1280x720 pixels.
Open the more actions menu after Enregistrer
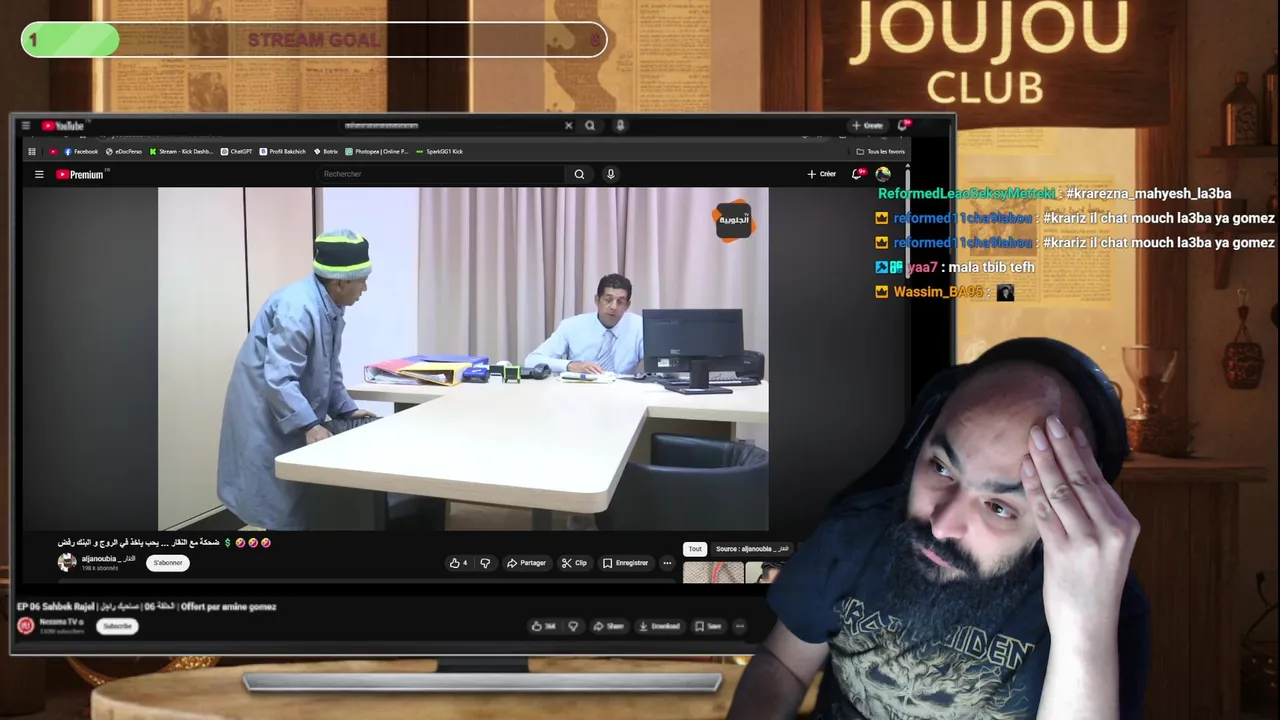click(x=667, y=563)
